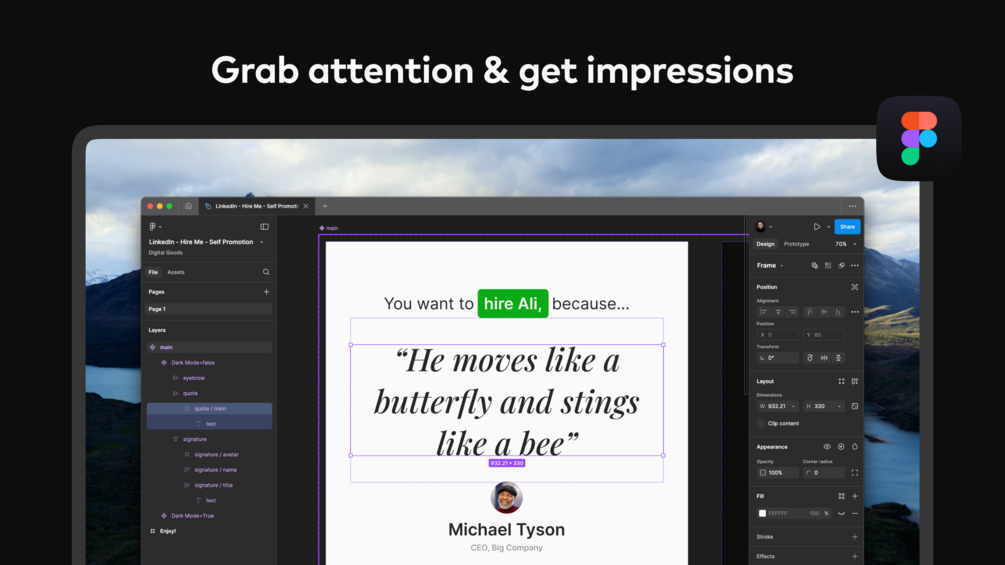Switch to the Prototype tab
1005x565 pixels.
[796, 244]
